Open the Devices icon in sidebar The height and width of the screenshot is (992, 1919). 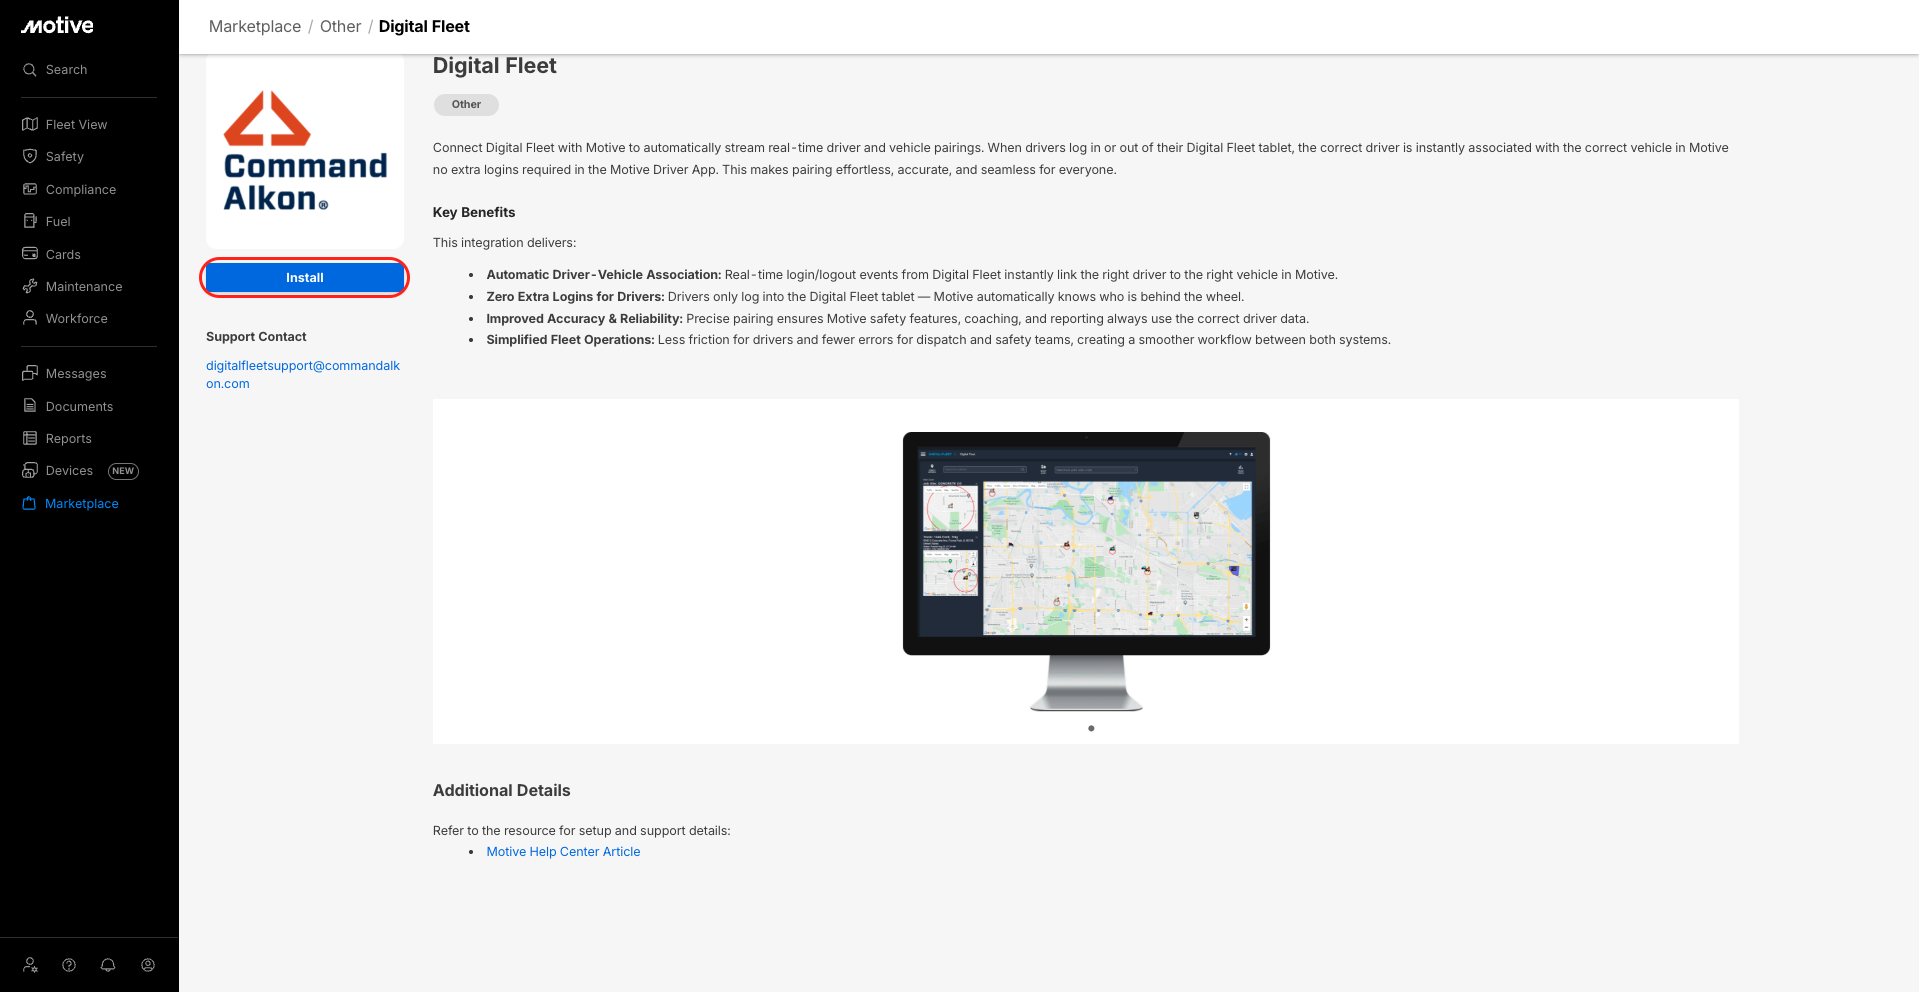tap(30, 470)
